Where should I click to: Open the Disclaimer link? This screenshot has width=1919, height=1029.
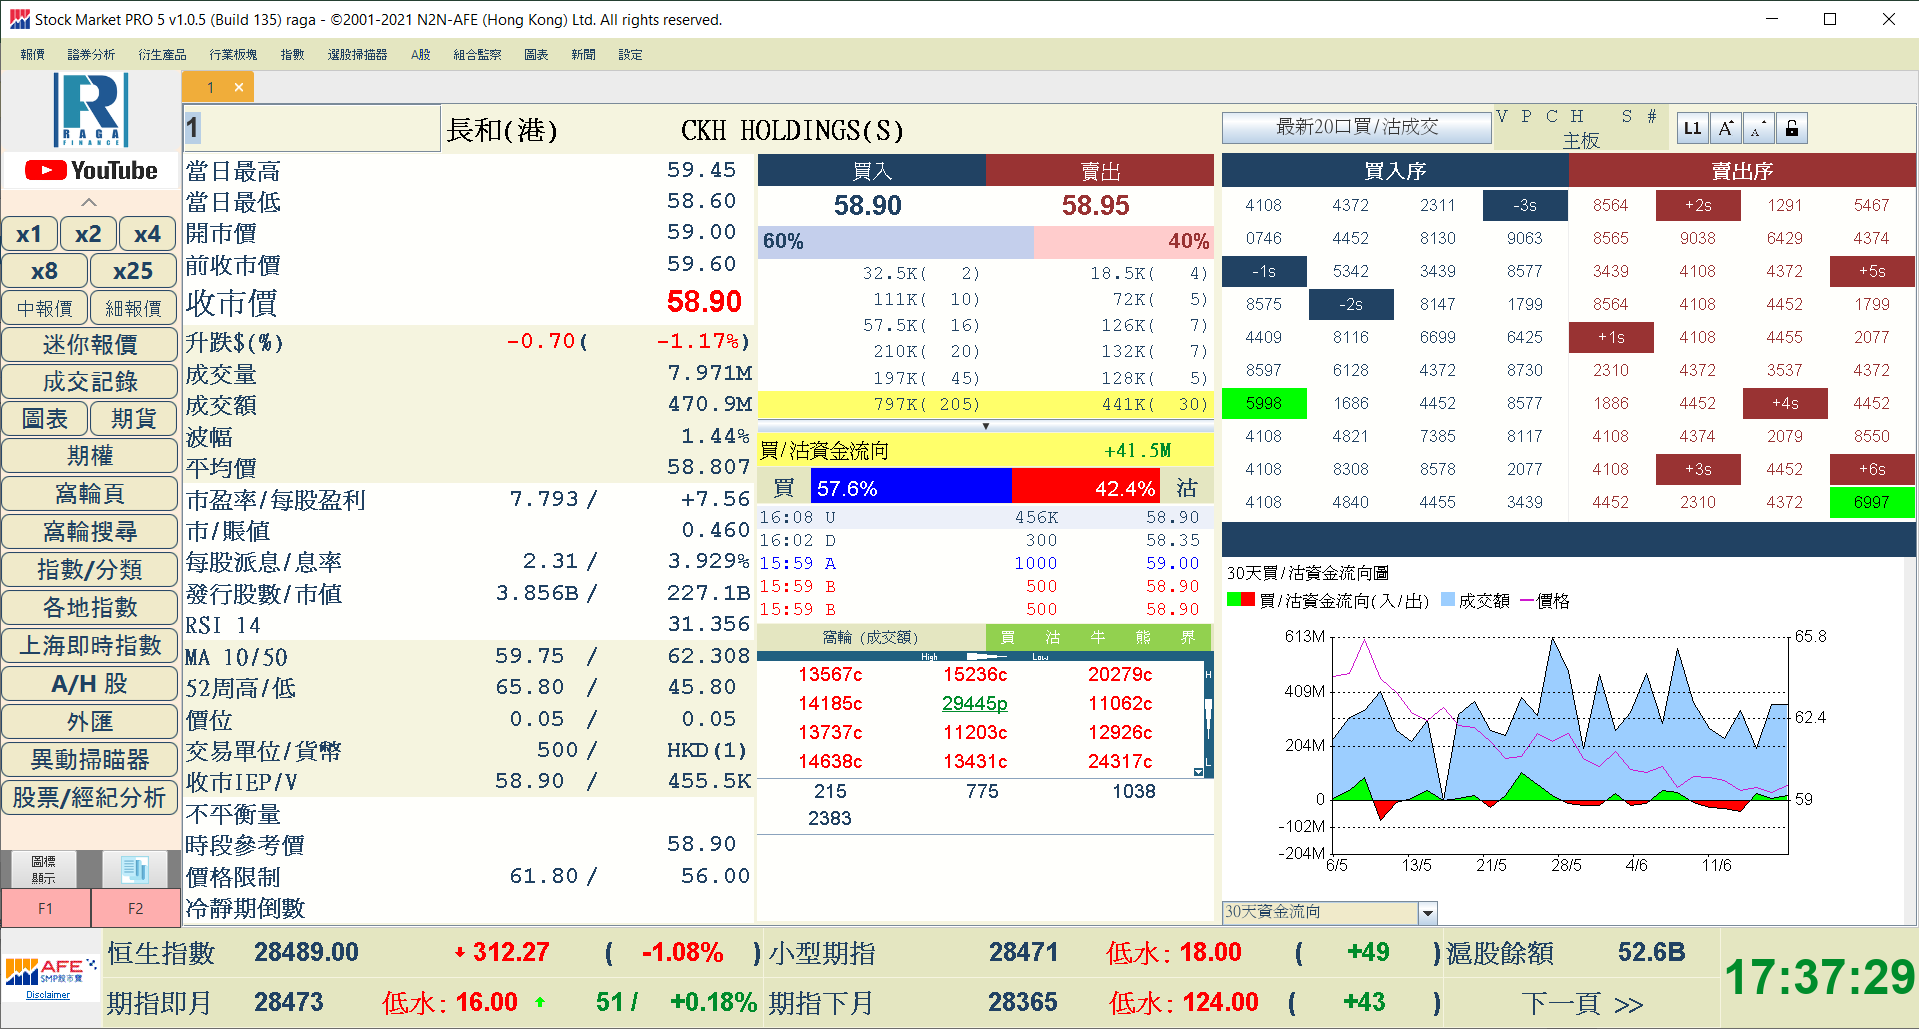click(x=48, y=995)
